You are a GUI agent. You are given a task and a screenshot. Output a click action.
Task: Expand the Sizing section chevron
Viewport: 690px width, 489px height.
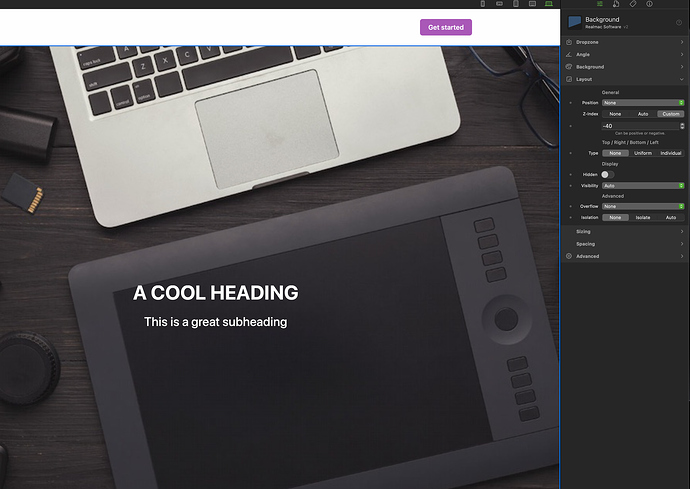pyautogui.click(x=682, y=232)
